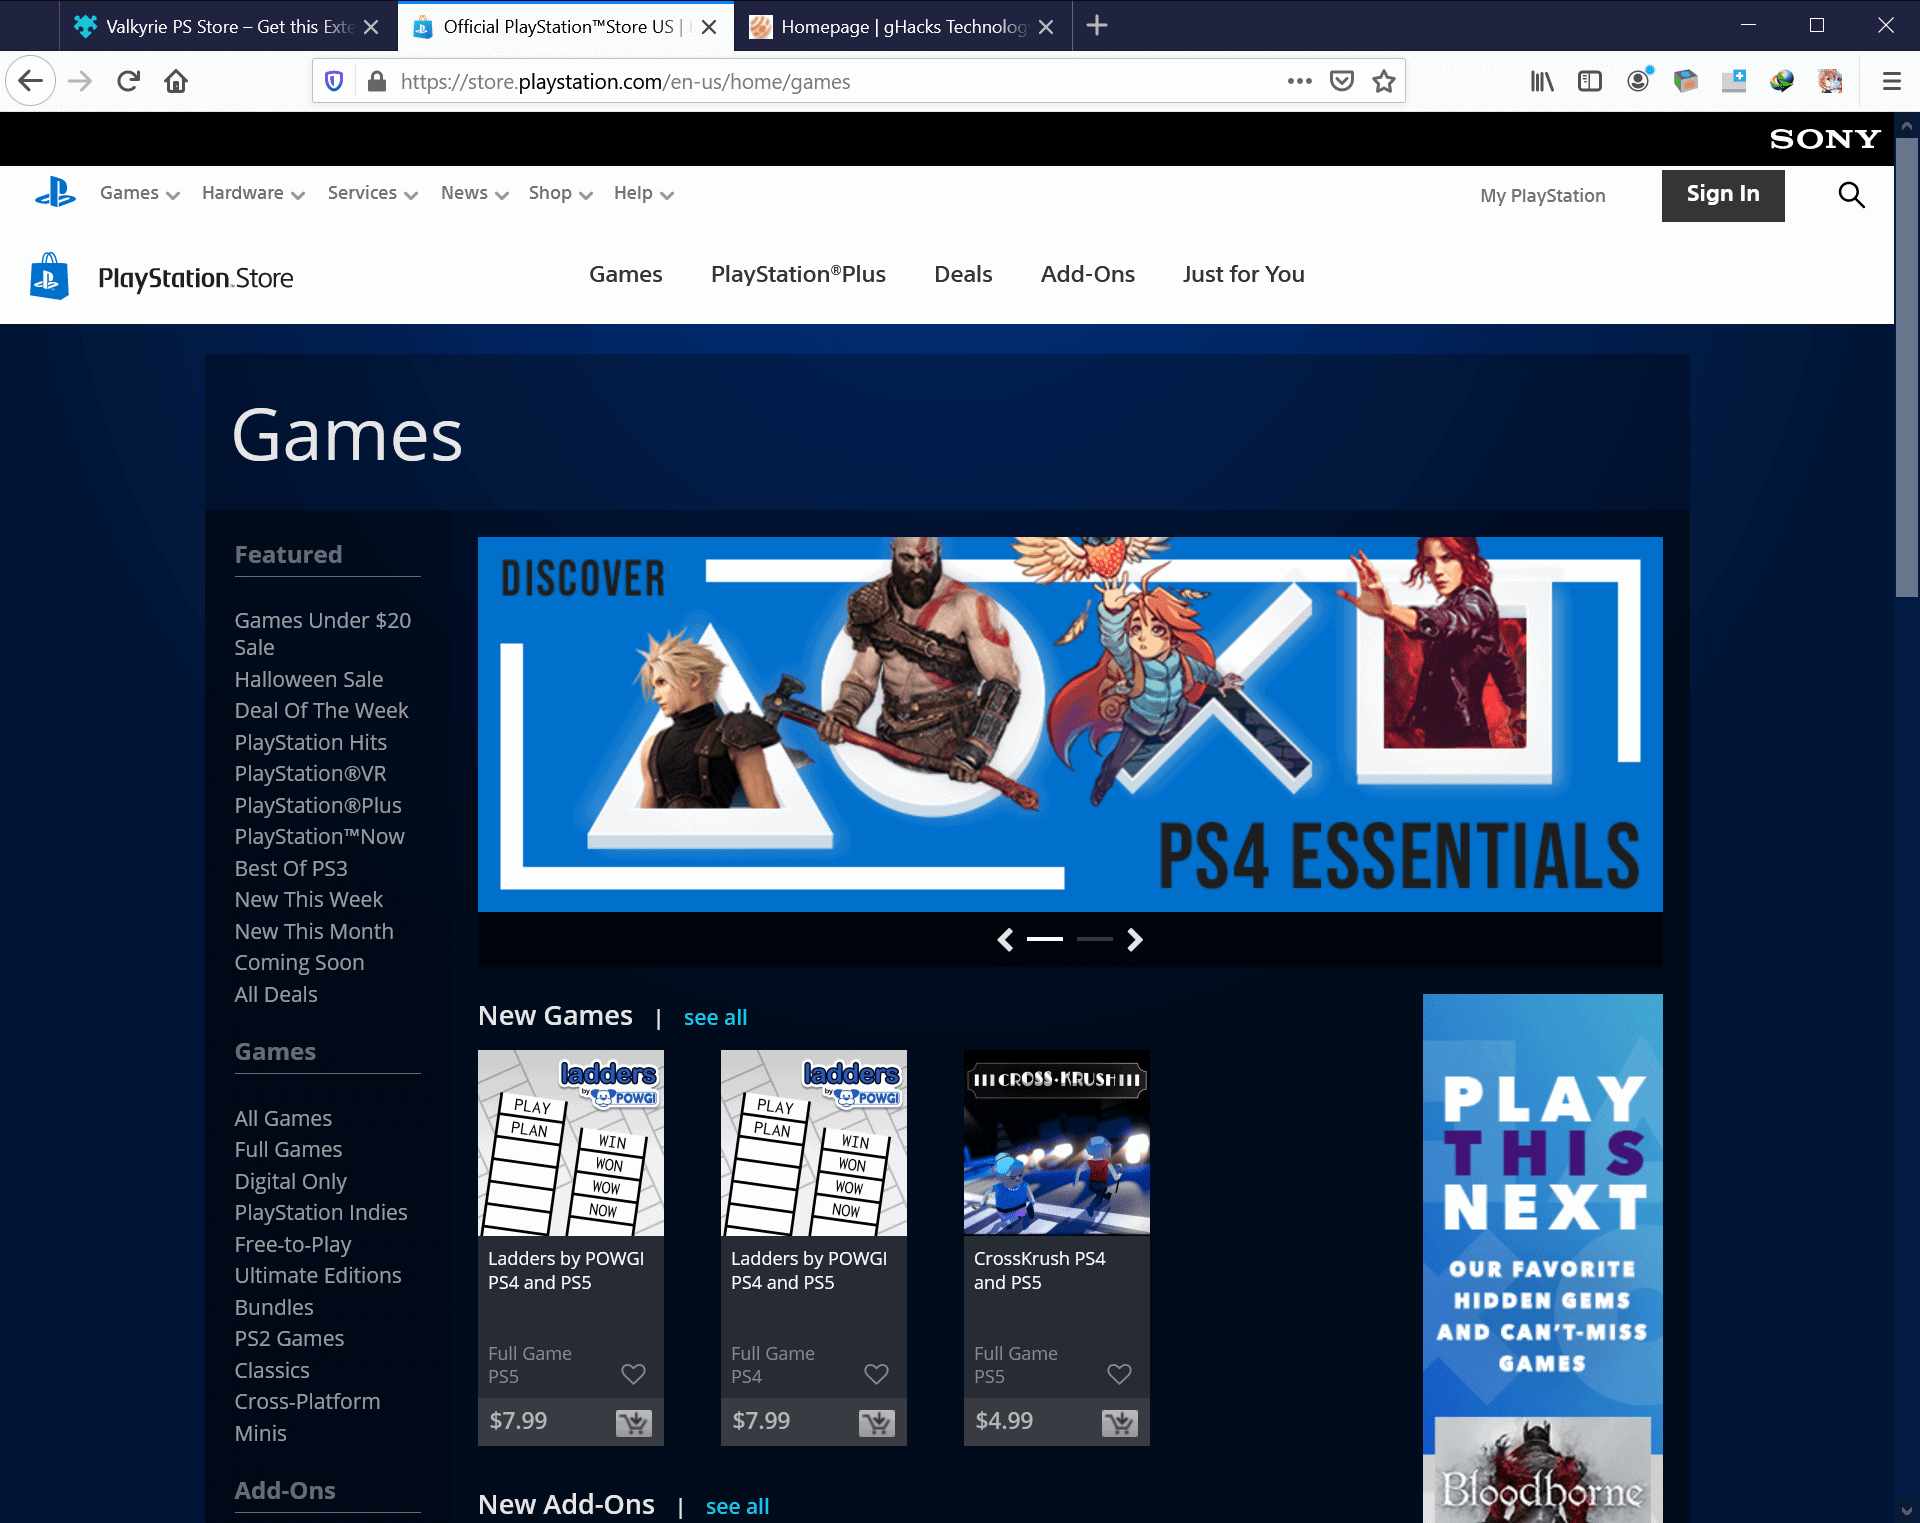Click Sign In button top right
This screenshot has height=1523, width=1920.
[x=1724, y=193]
